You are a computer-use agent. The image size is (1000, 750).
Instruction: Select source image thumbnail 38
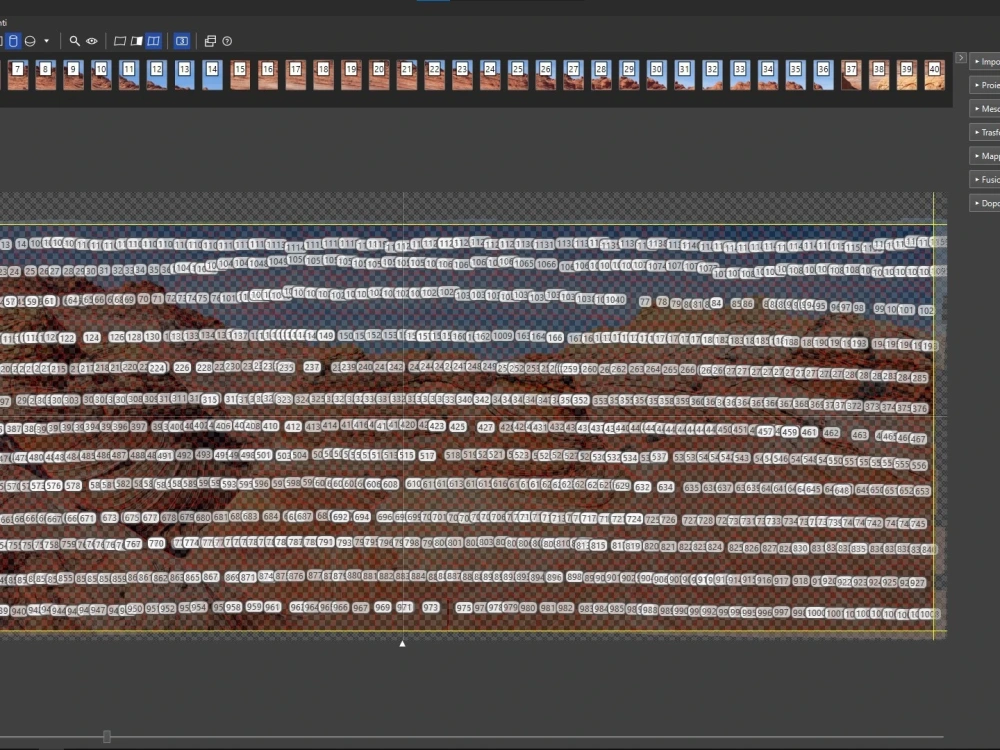[x=879, y=75]
